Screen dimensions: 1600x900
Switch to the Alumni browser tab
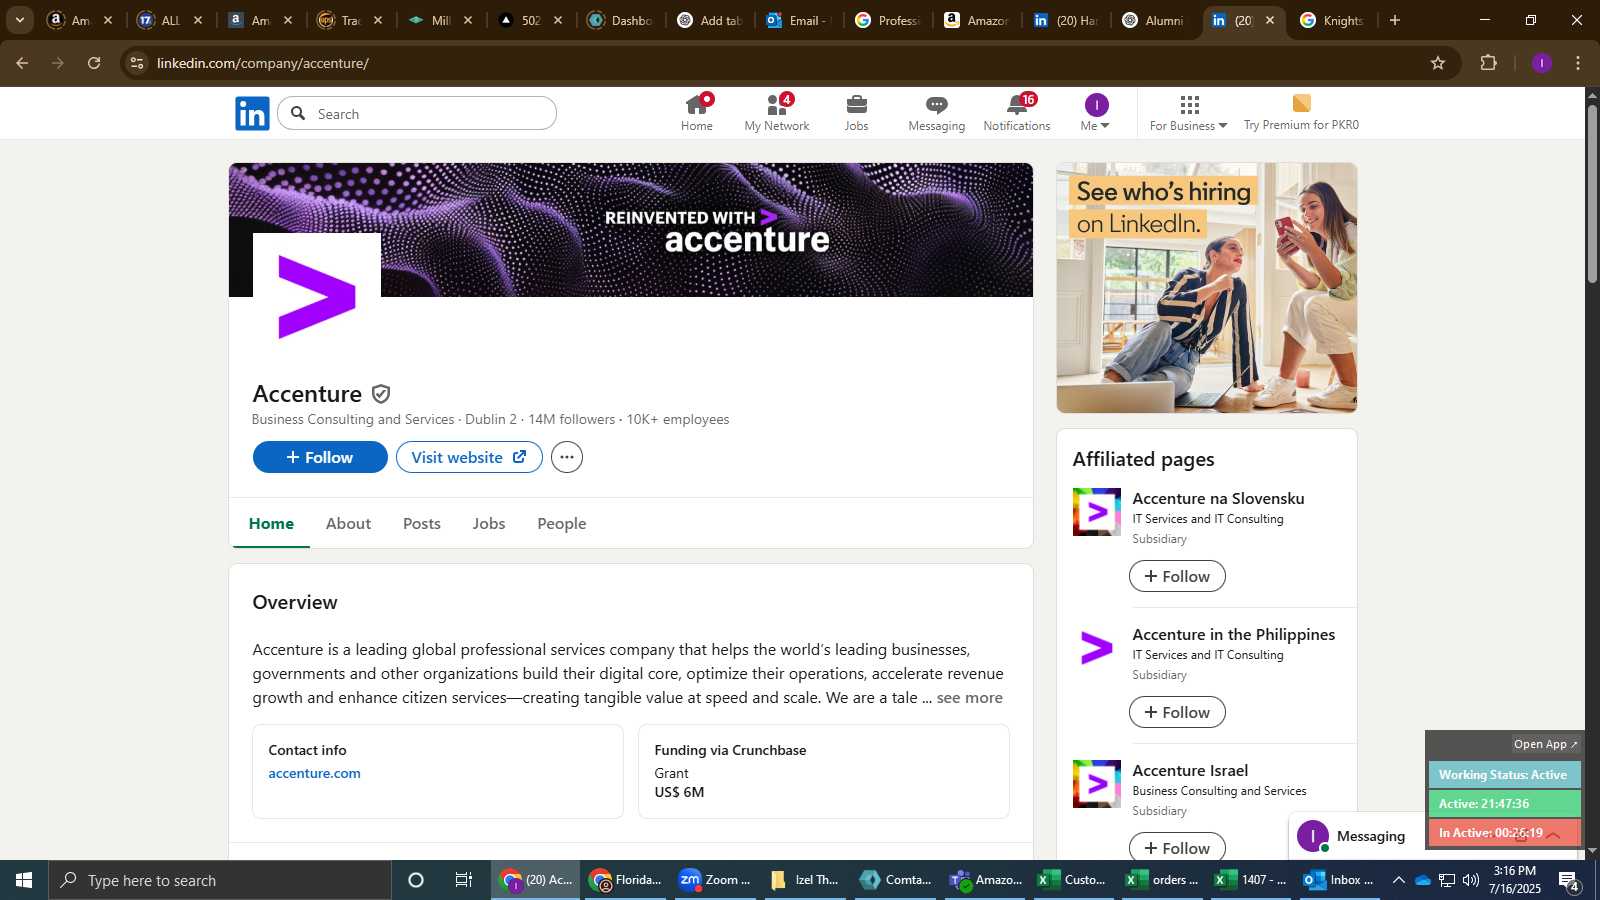pos(1154,20)
